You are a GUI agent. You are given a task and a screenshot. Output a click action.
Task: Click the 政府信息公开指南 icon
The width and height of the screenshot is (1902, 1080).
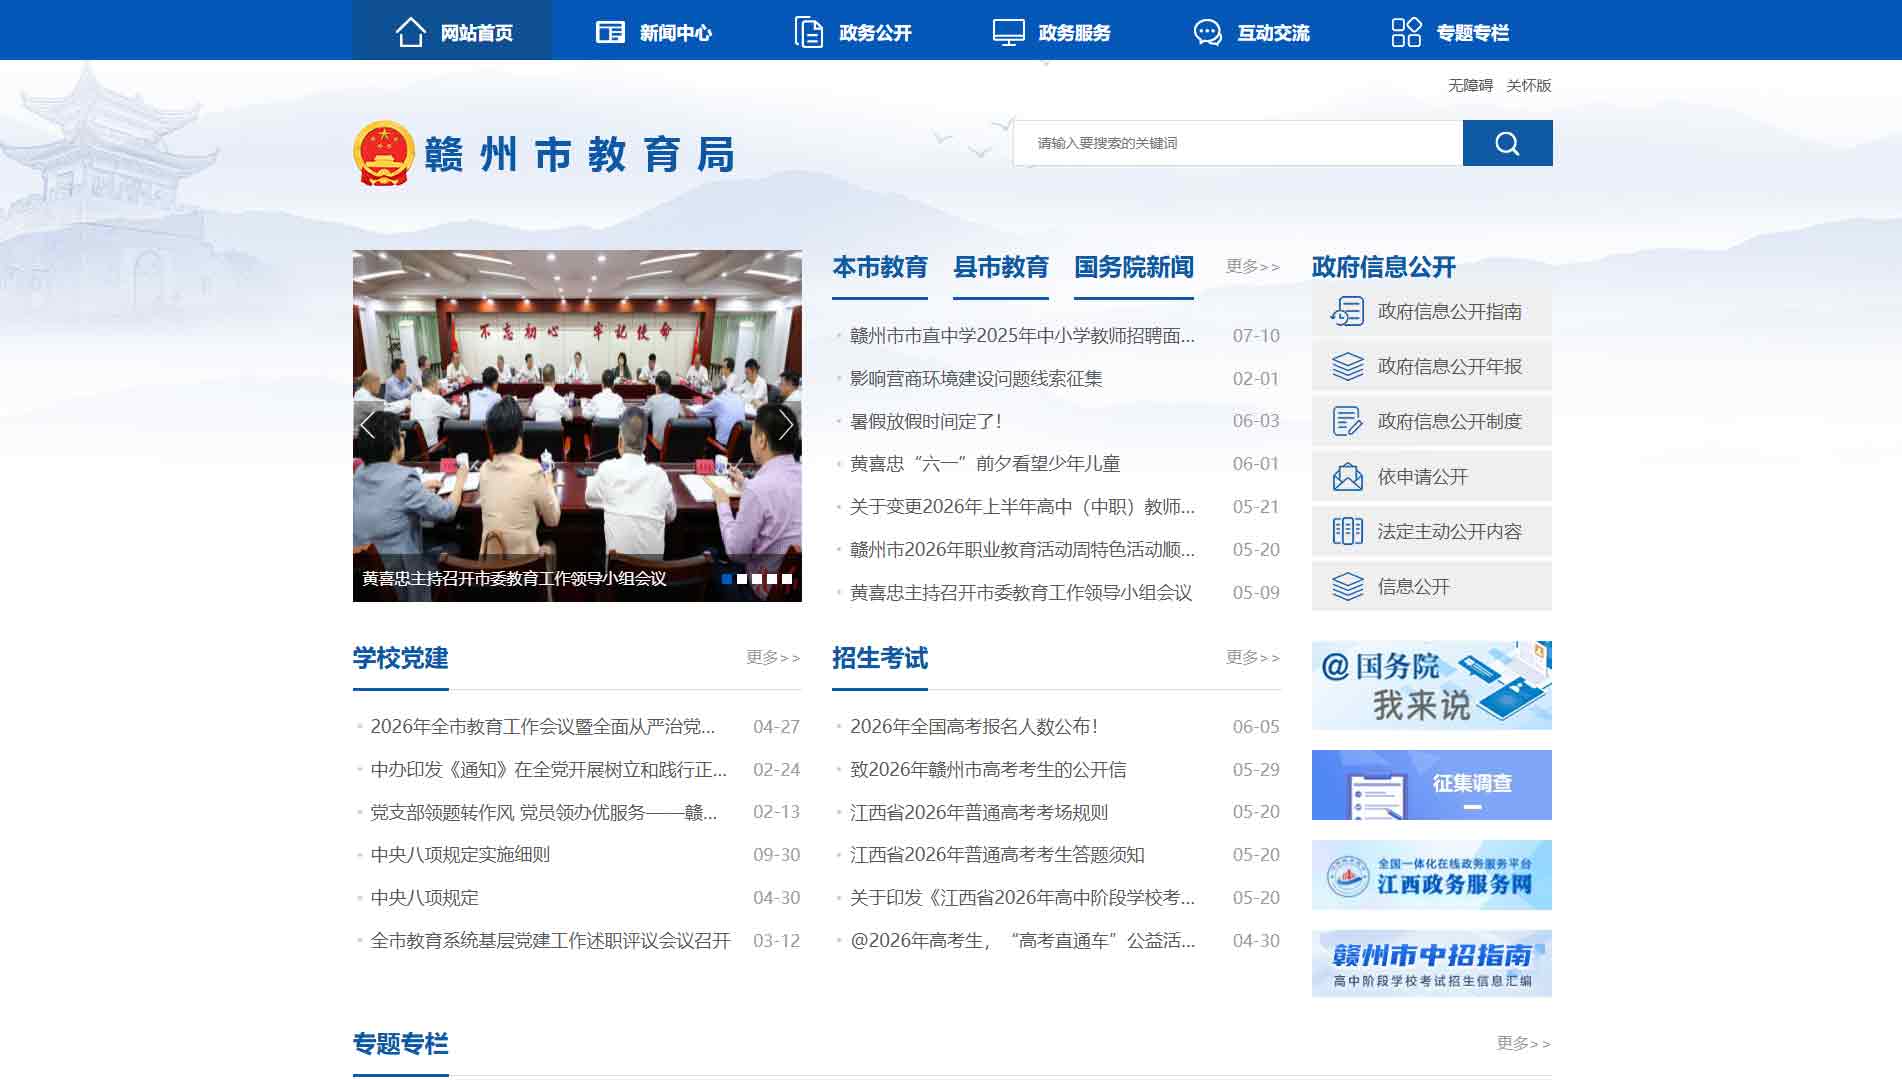[1347, 311]
